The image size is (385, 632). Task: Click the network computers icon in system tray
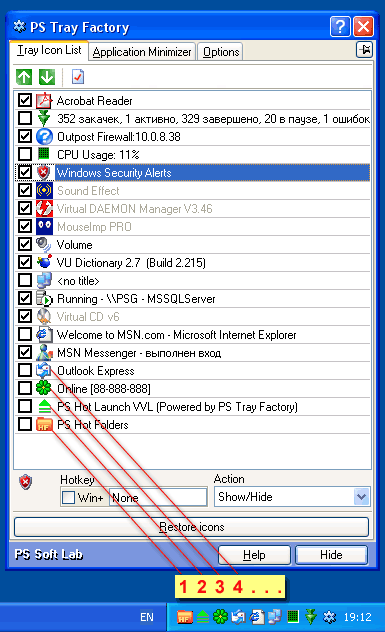(275, 617)
